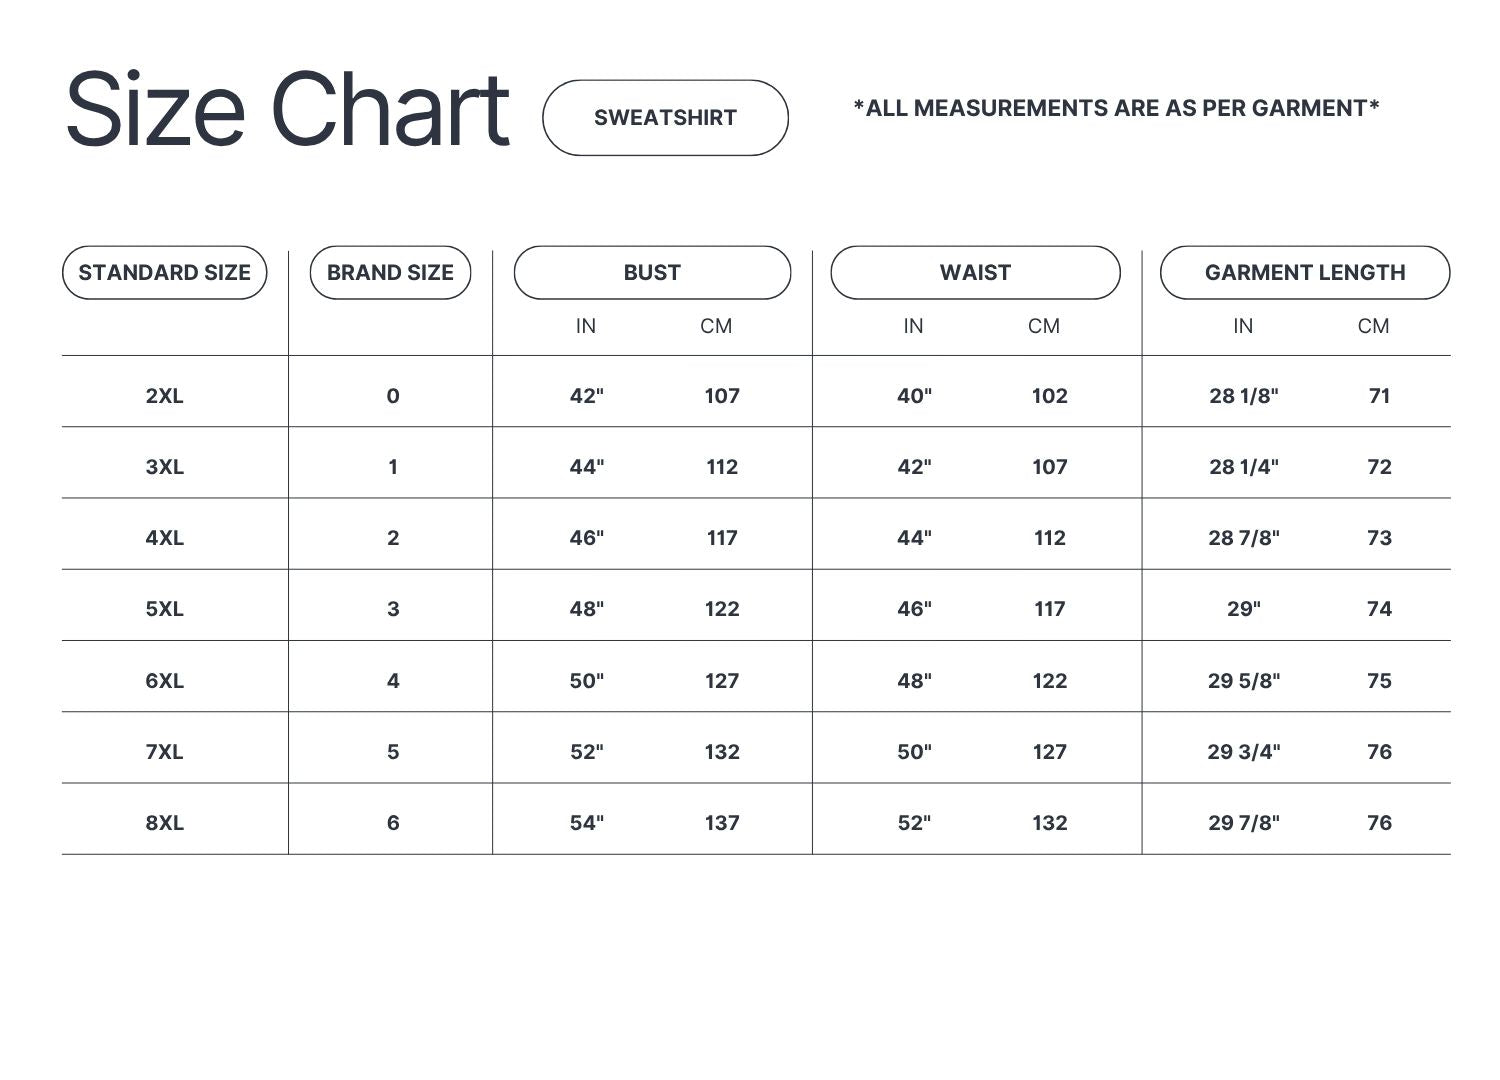
Task: Click the BUST column header
Action: (652, 273)
